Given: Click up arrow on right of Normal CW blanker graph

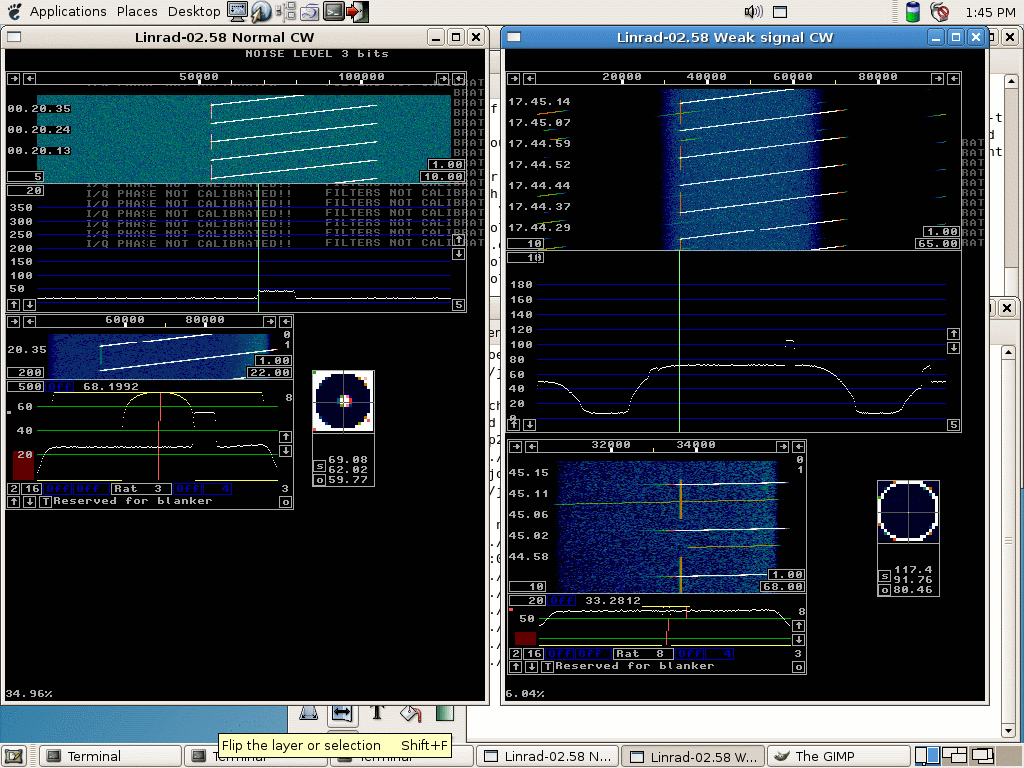Looking at the screenshot, I should (x=285, y=436).
